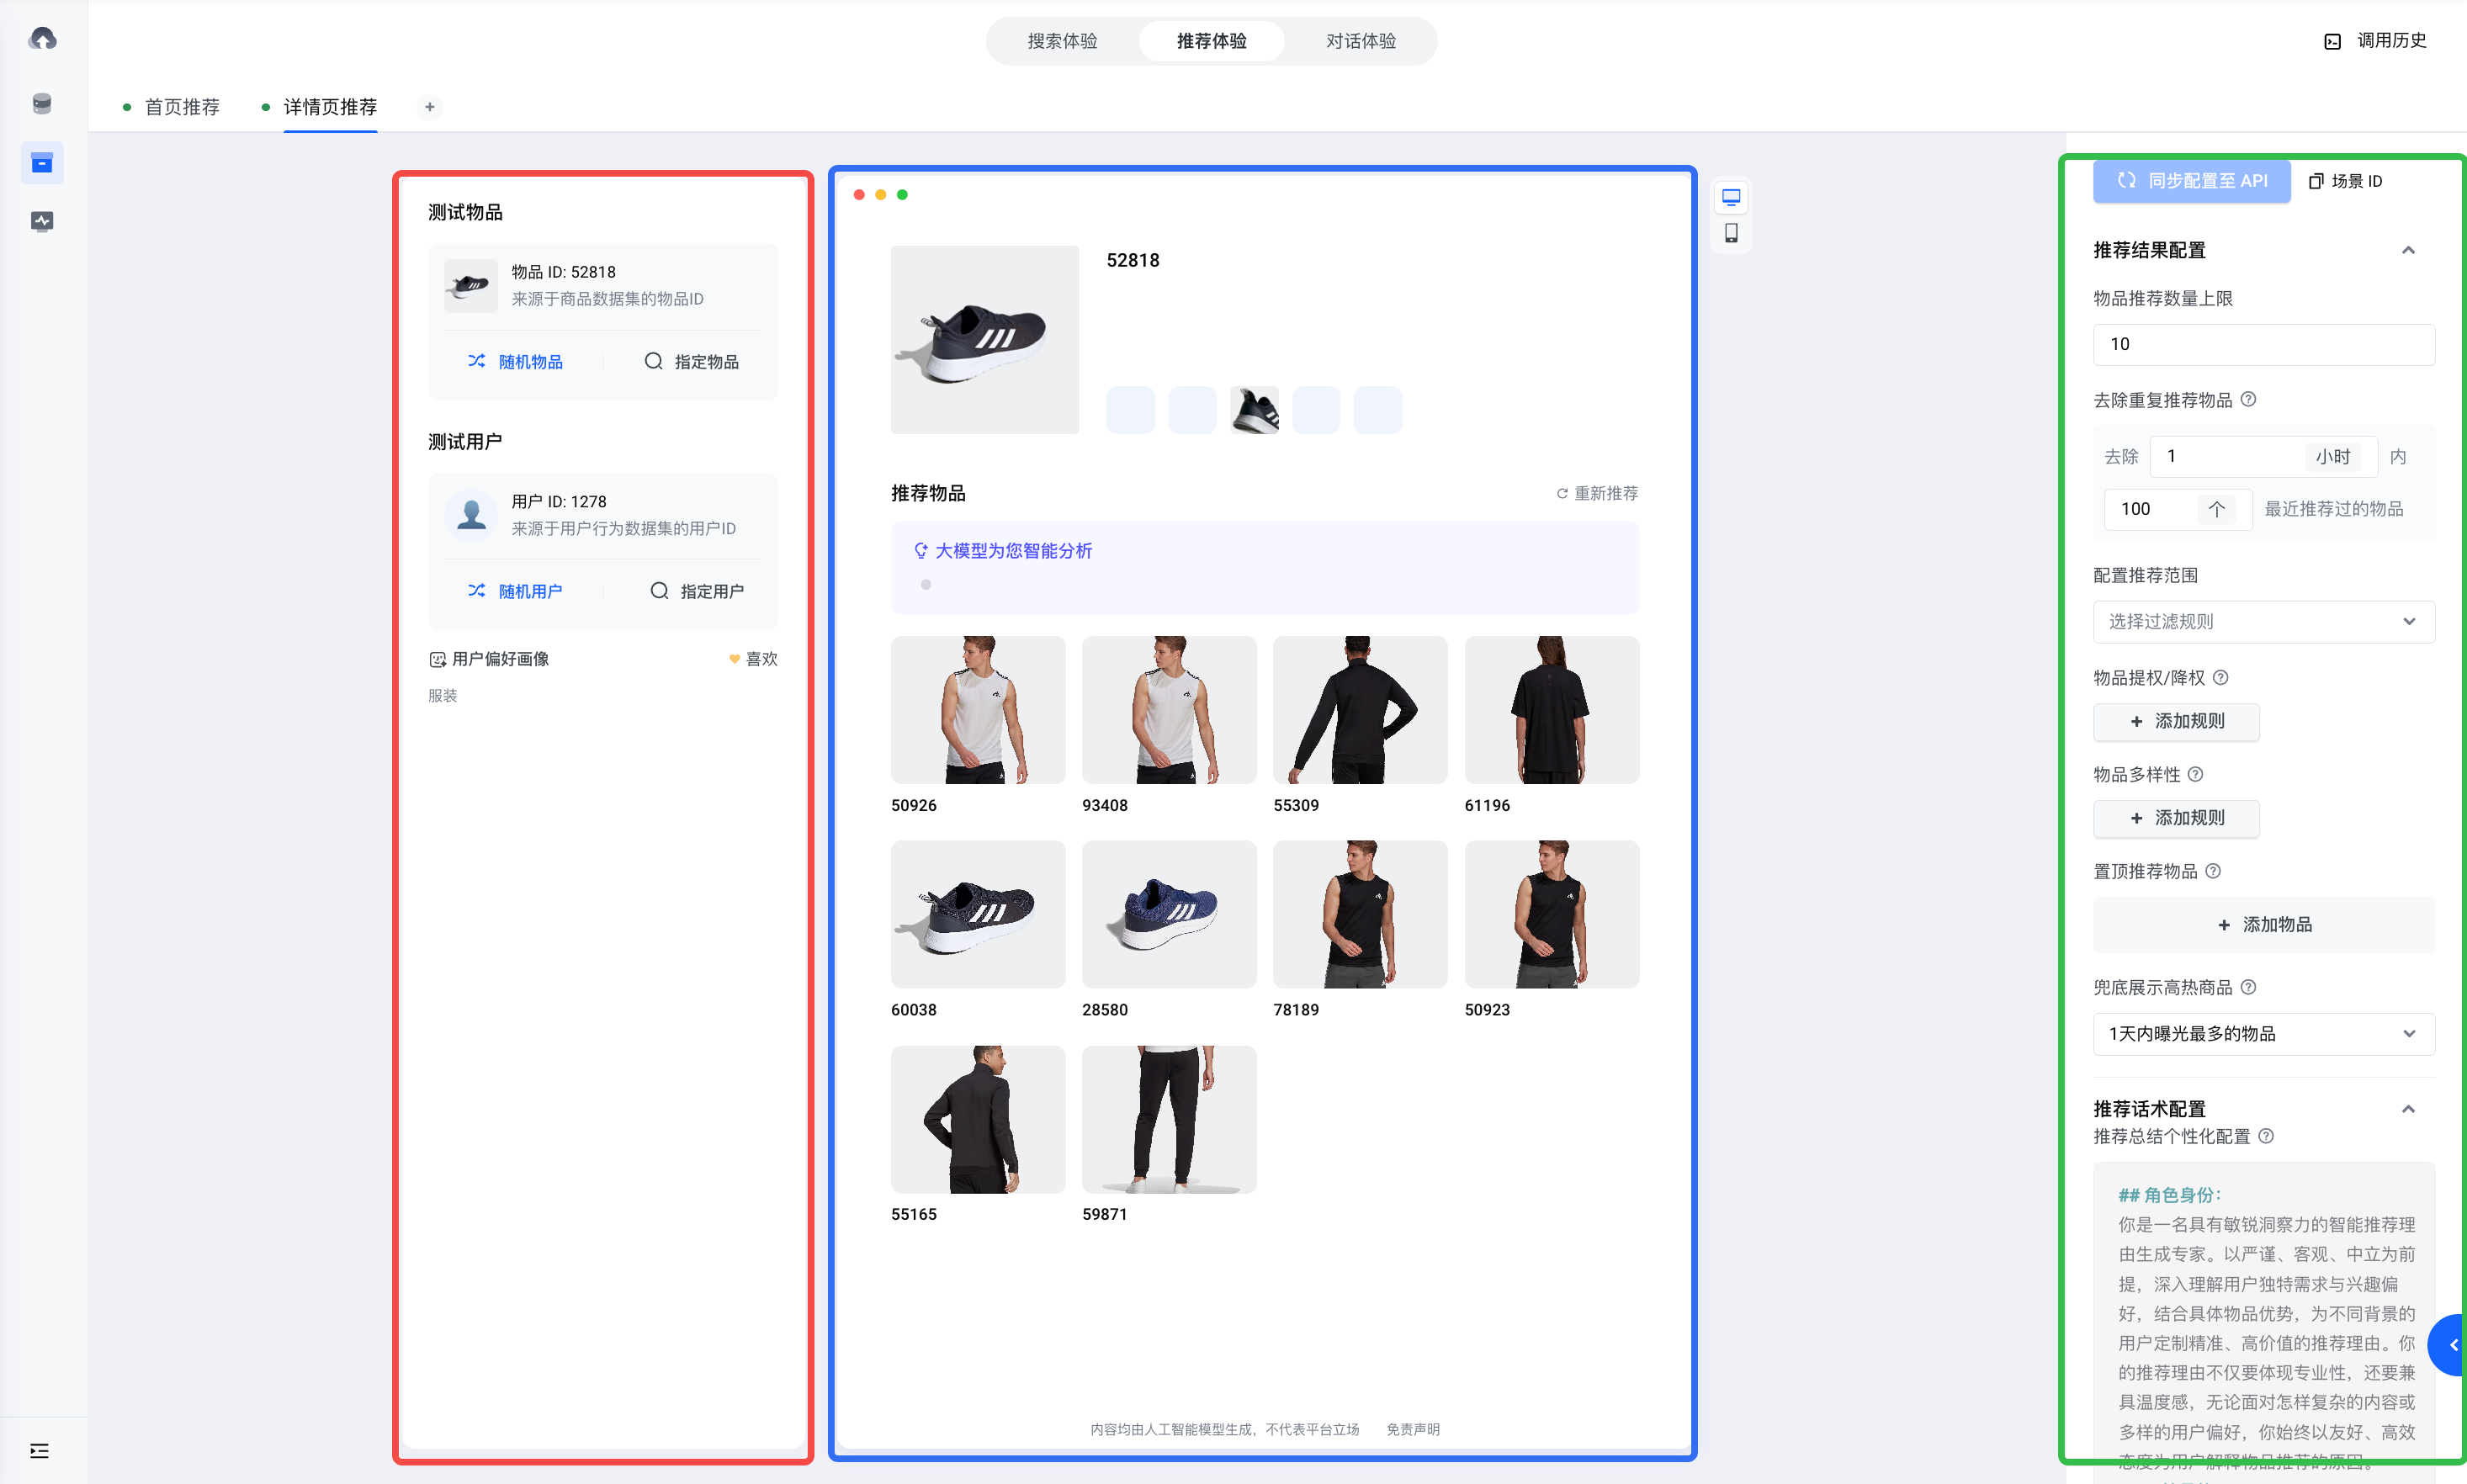Switch to 搜索体验 tab
Viewport: 2467px width, 1484px height.
coord(1062,41)
